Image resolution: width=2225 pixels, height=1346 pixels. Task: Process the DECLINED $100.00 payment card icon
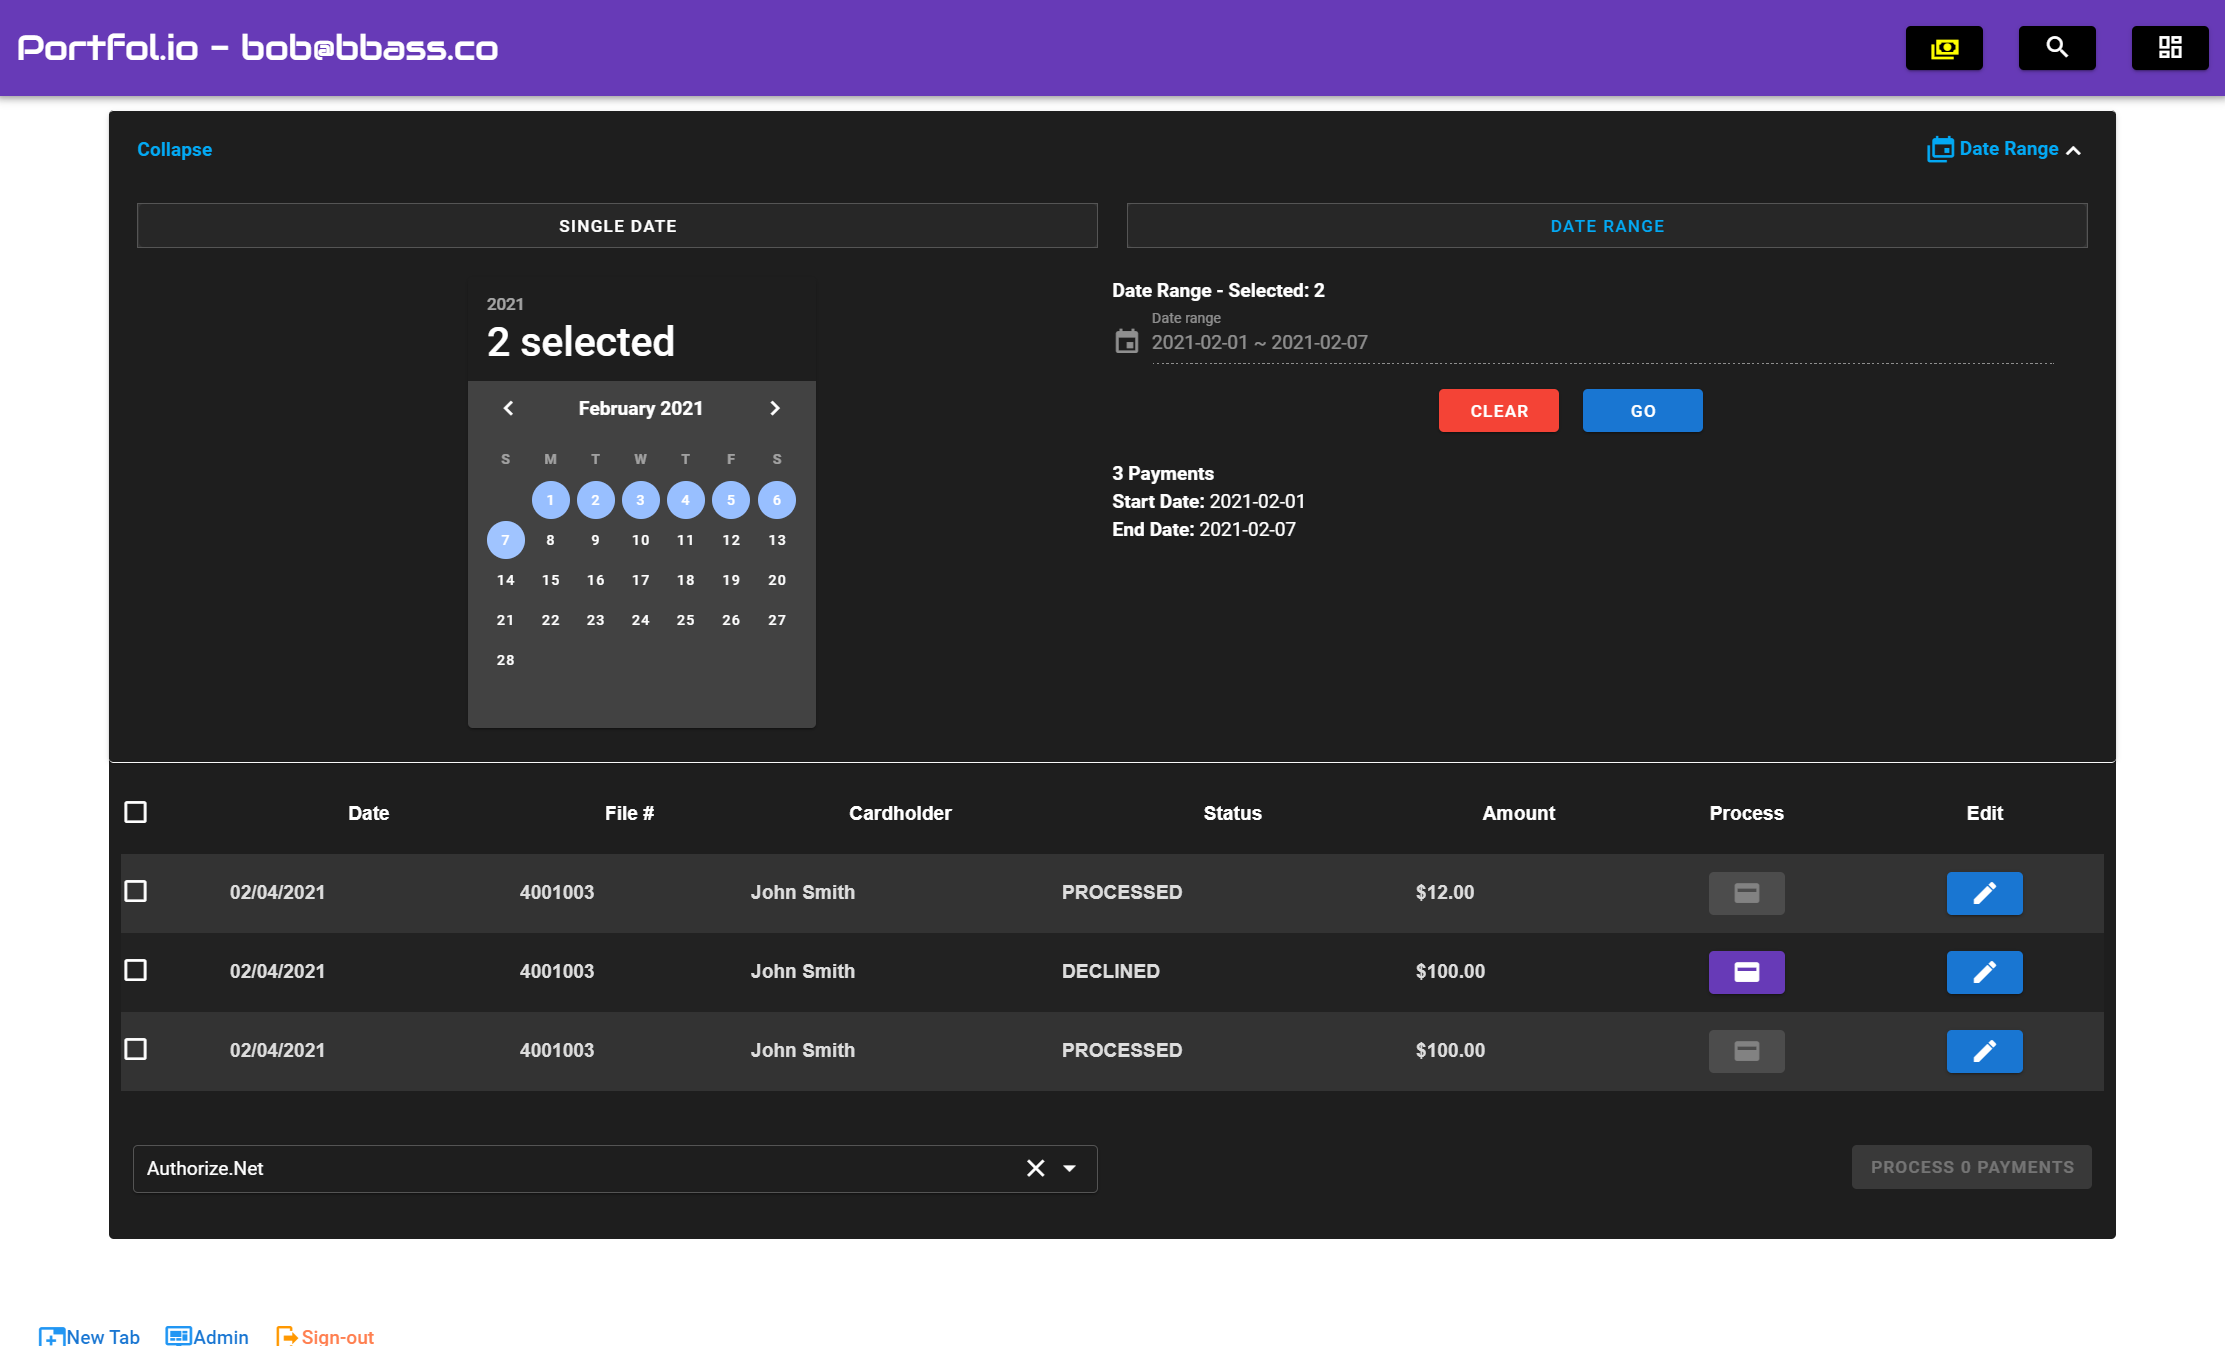pyautogui.click(x=1745, y=972)
